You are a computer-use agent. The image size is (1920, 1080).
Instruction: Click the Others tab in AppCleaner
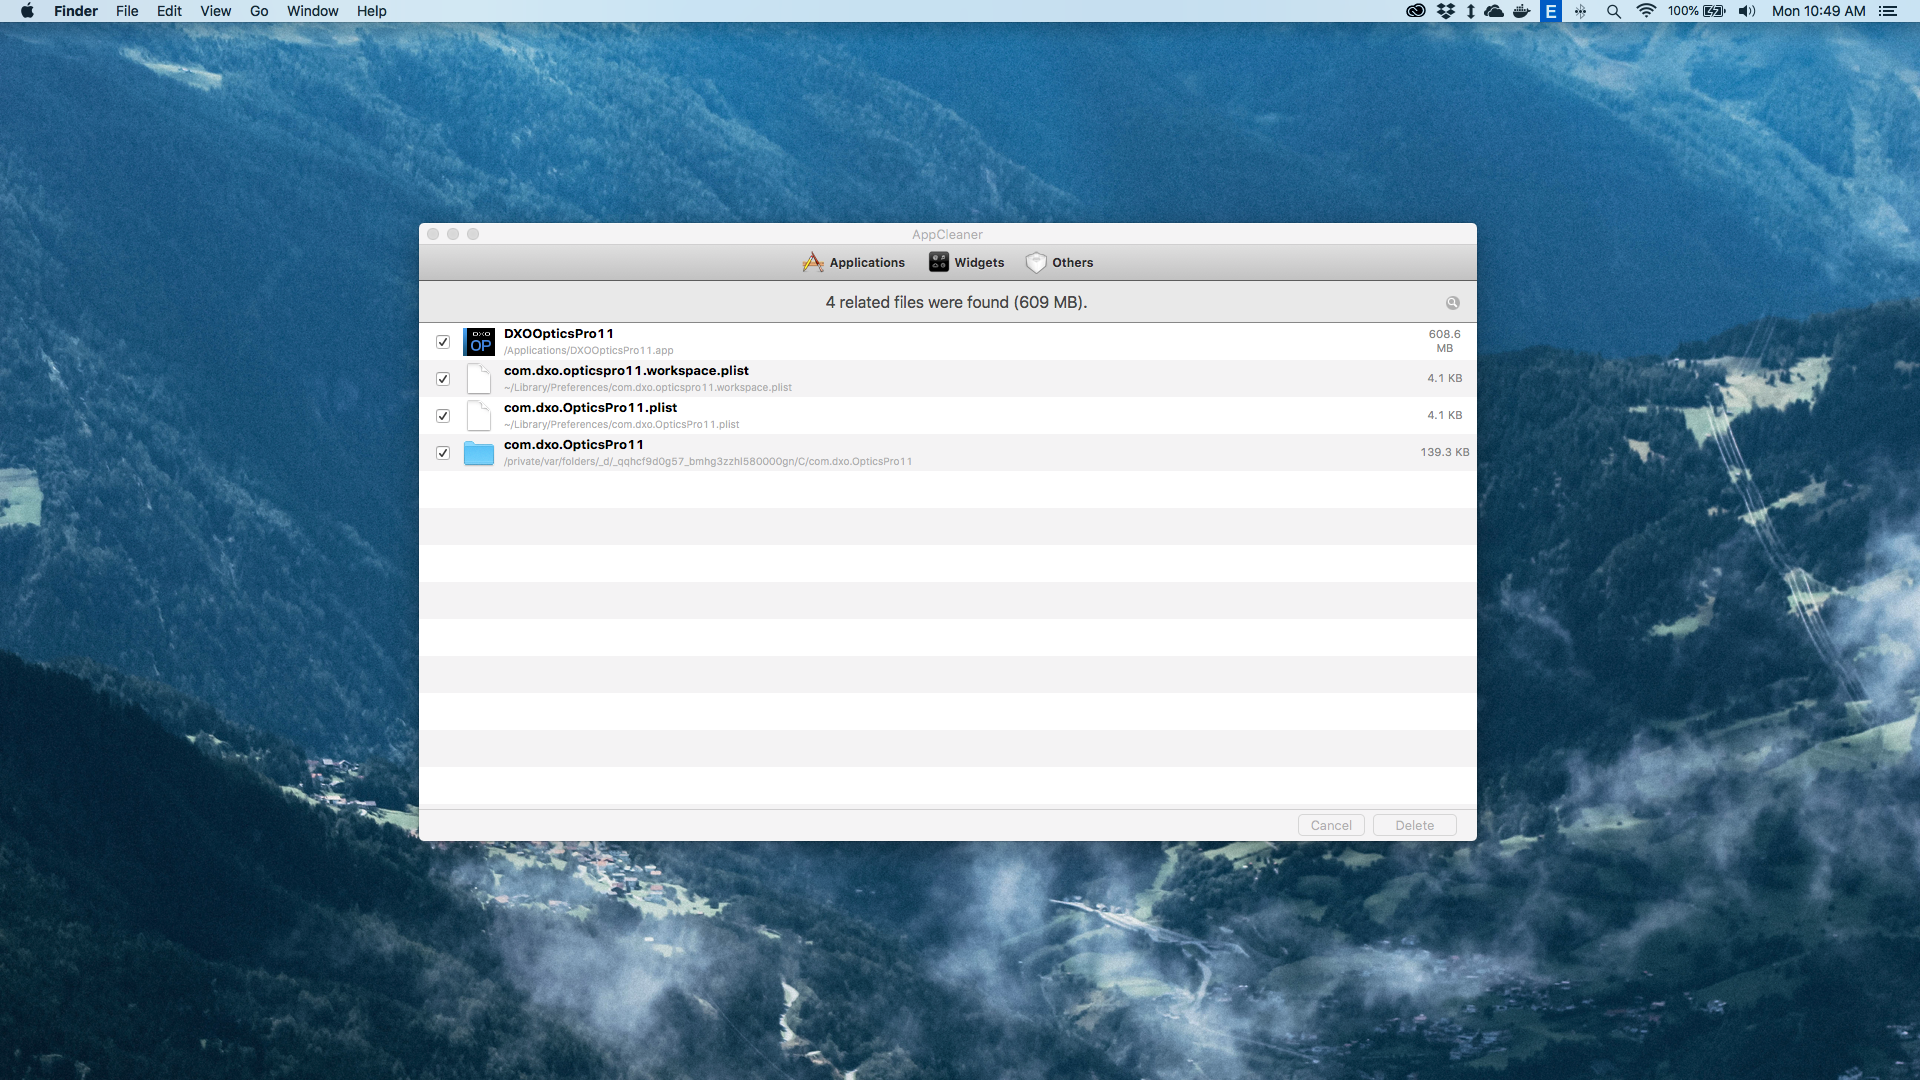(1073, 261)
